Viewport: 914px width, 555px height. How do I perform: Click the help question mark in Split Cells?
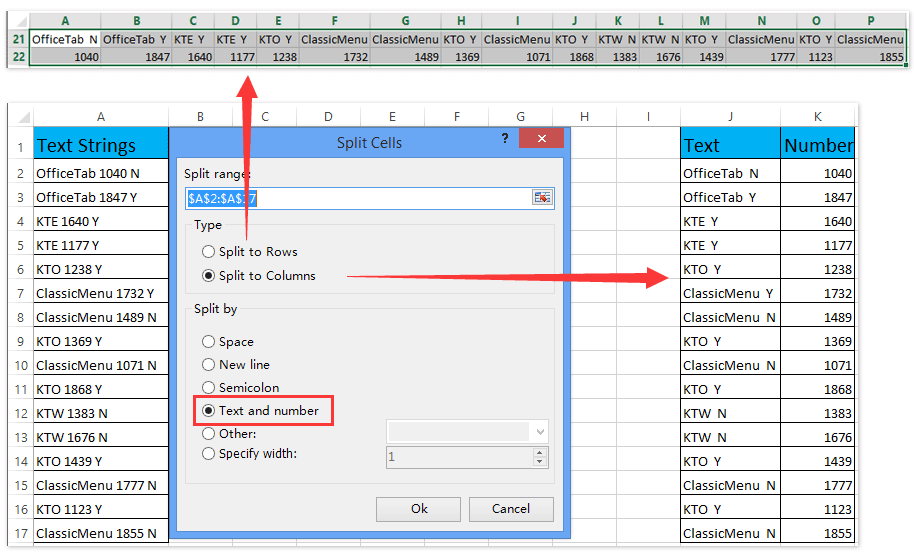[505, 140]
